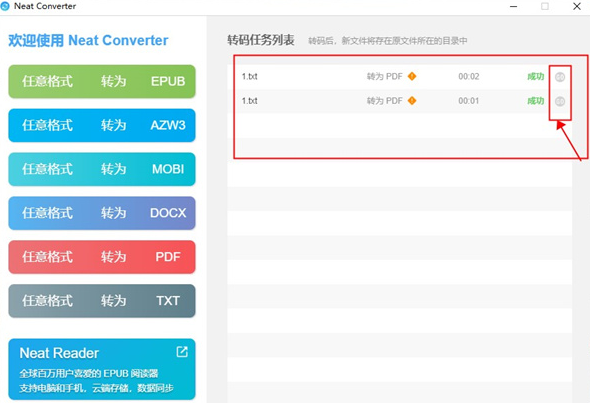Convert any format to DOCX
The image size is (590, 403).
click(102, 213)
